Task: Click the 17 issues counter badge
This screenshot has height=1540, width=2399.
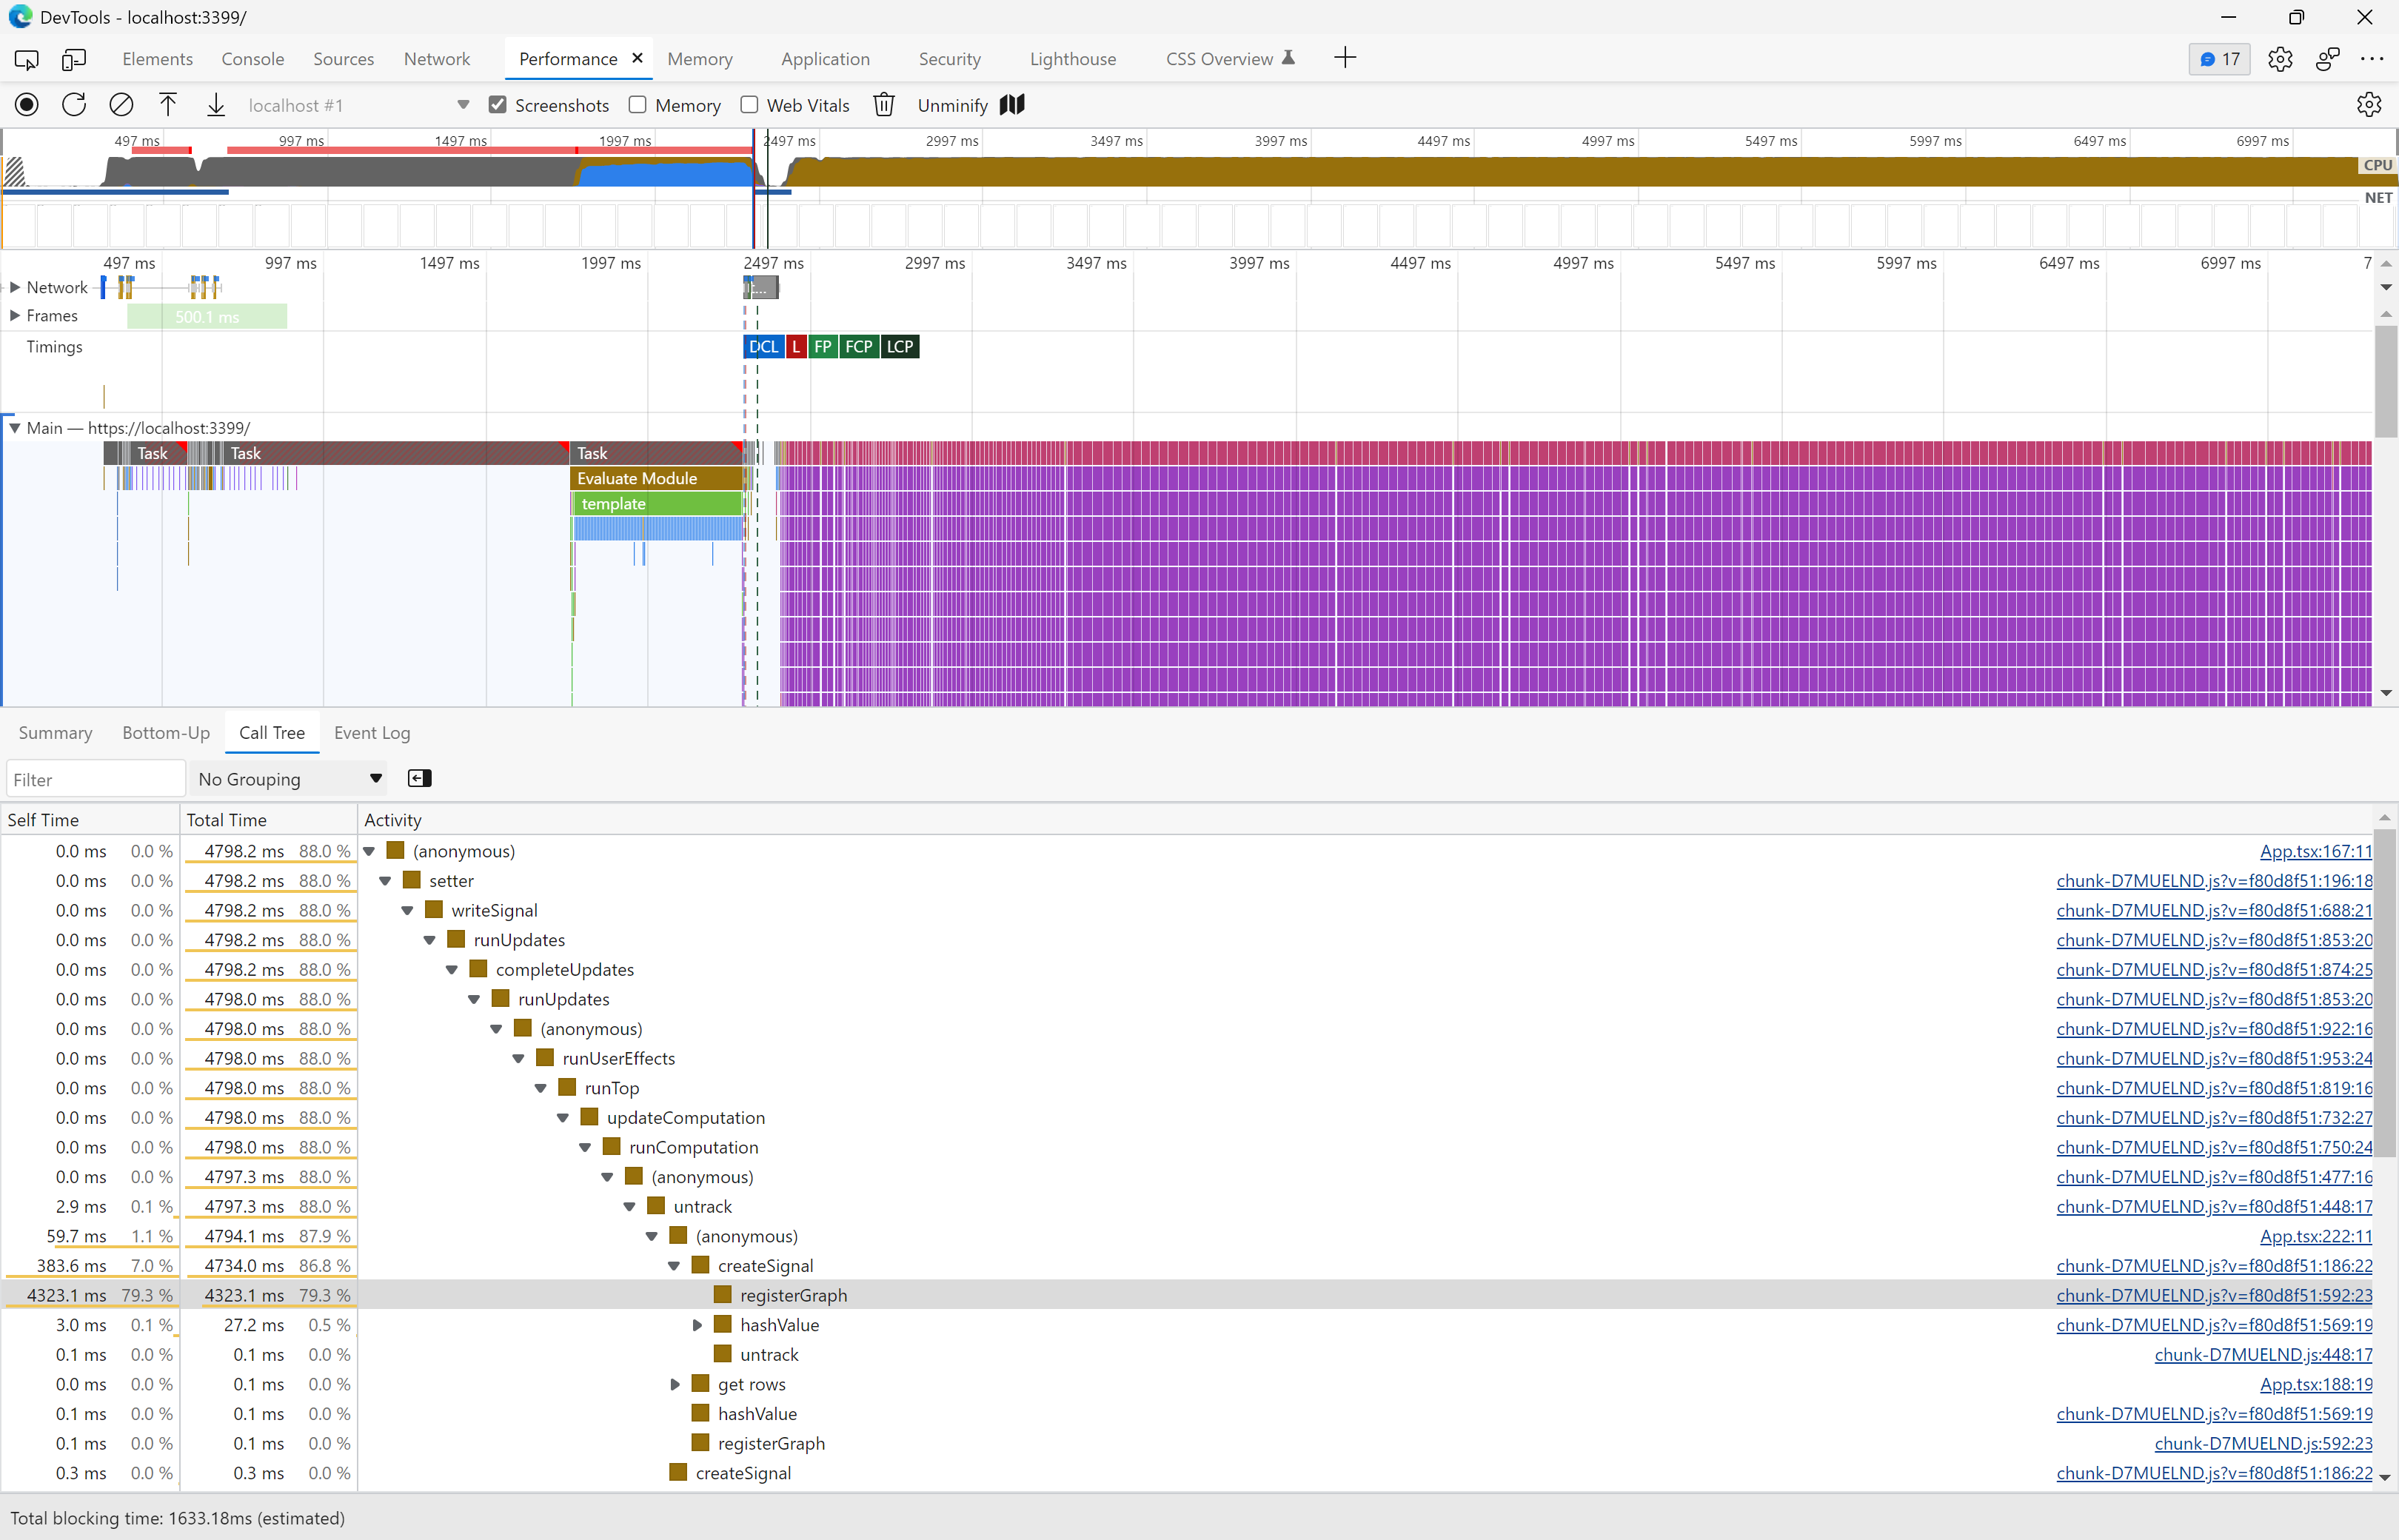Action: point(2219,59)
